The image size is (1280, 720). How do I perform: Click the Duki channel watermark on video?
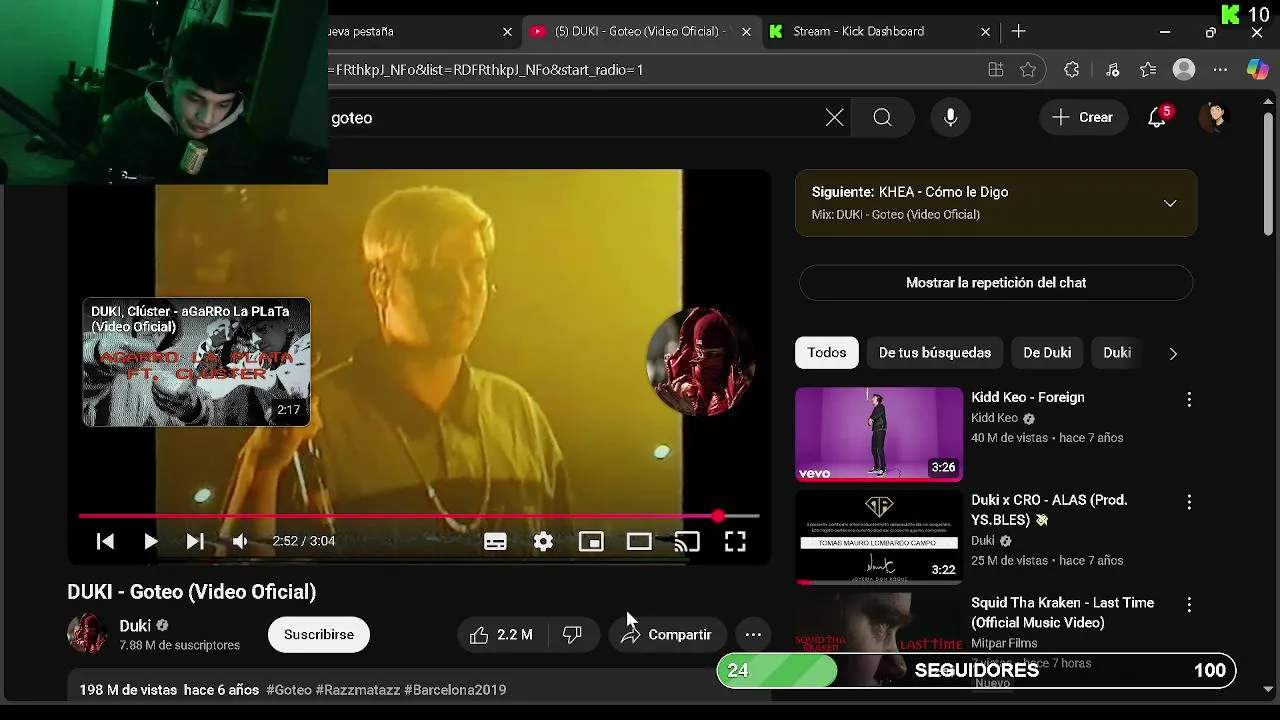[700, 361]
